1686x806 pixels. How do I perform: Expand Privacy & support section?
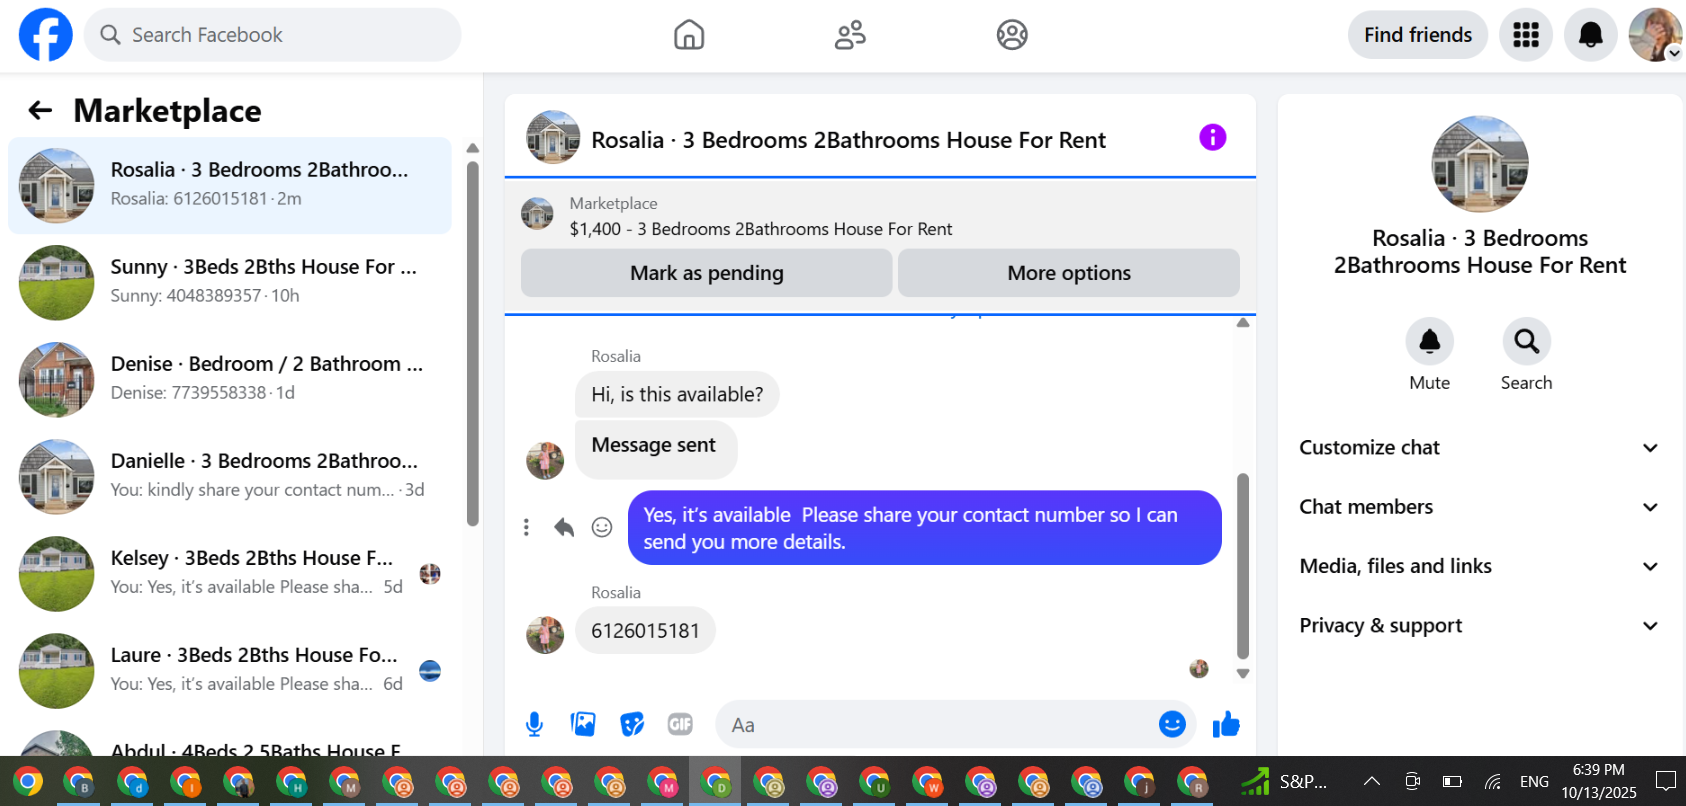tap(1479, 625)
